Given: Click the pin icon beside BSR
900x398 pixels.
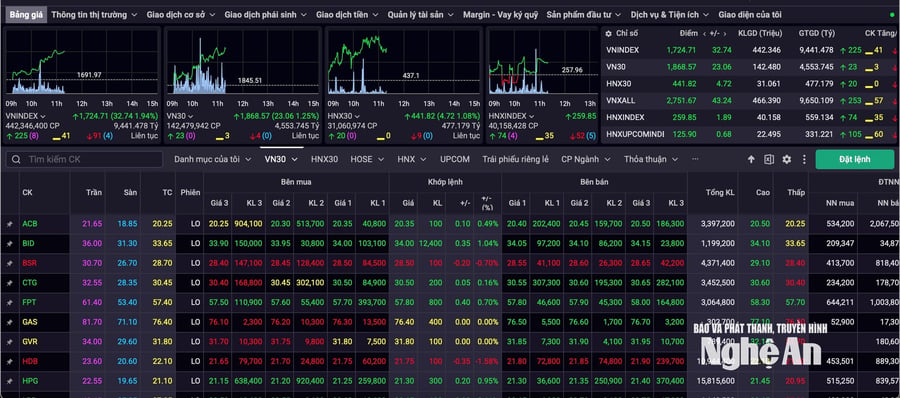Looking at the screenshot, I should coord(9,263).
